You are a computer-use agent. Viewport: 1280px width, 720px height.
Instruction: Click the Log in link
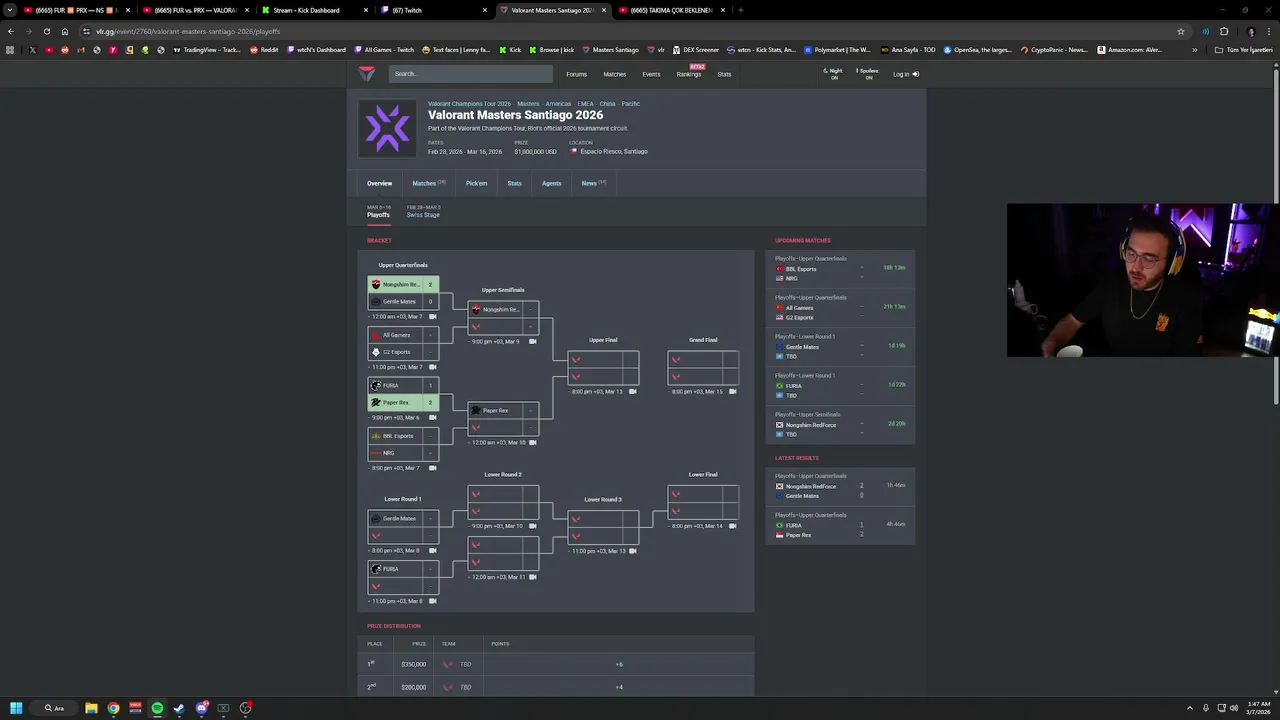[x=905, y=74]
